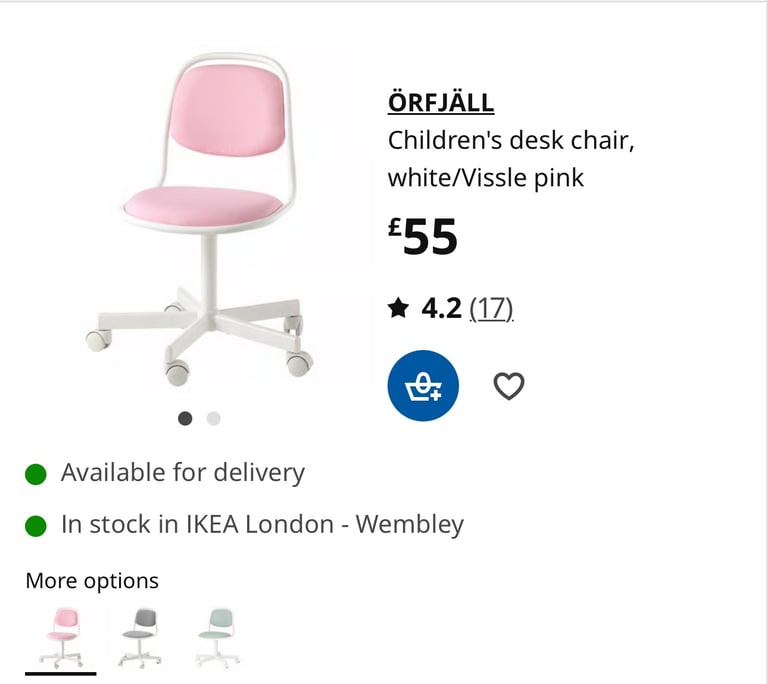Add the ÖRFJÄLL chair to shopping basket
The width and height of the screenshot is (768, 684).
[423, 386]
